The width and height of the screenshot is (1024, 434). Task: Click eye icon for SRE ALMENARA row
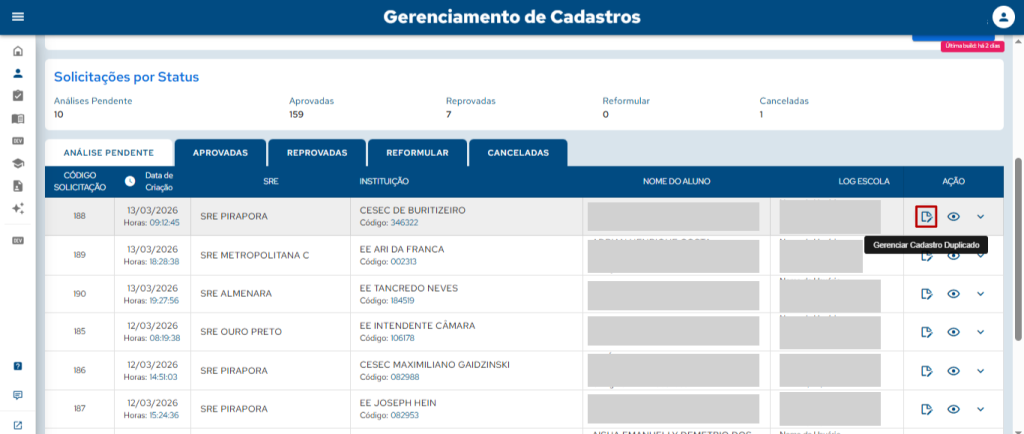pos(954,293)
